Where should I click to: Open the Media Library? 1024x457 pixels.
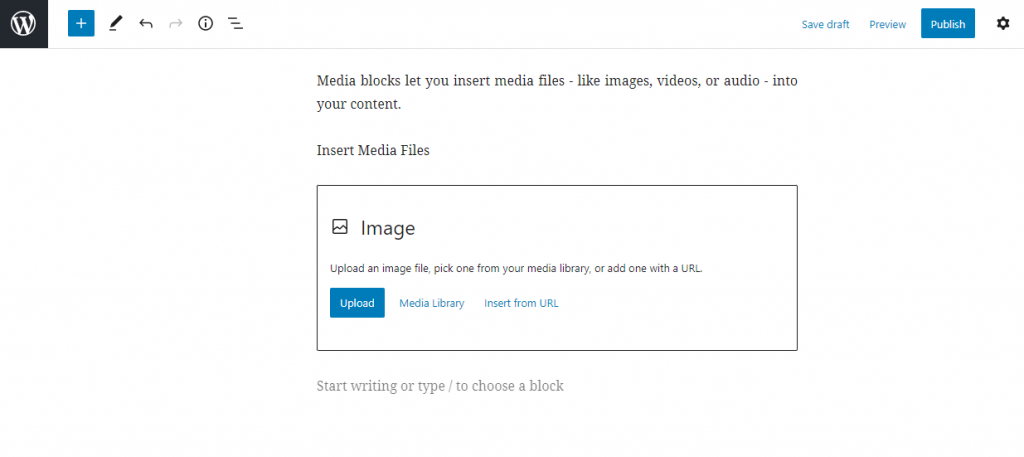[x=432, y=303]
